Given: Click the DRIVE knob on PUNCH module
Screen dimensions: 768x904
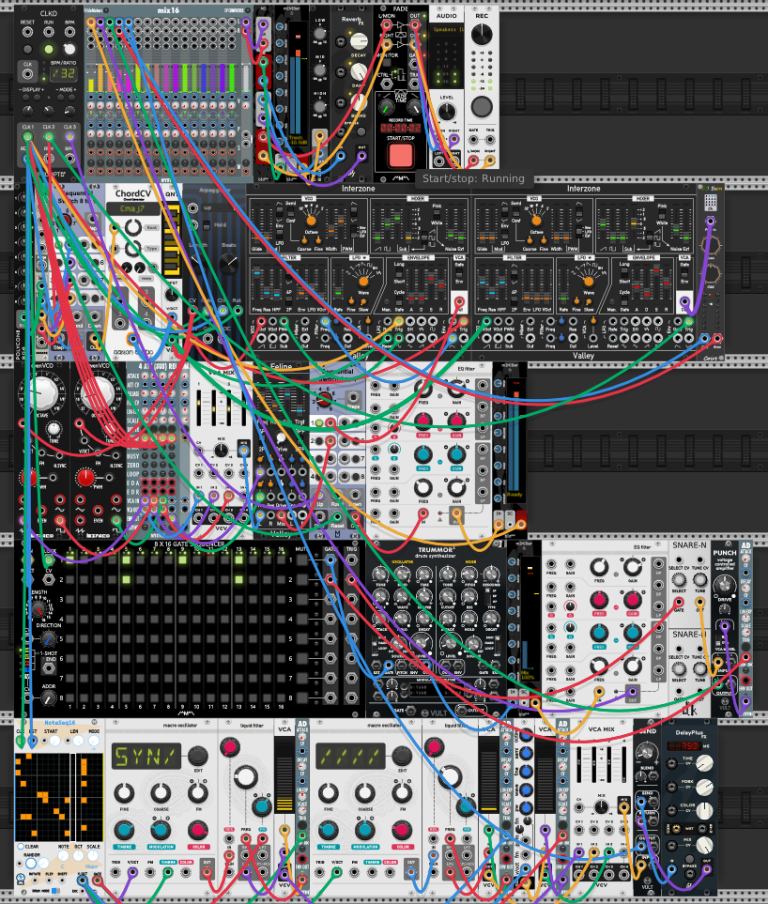Looking at the screenshot, I should pos(724,585).
